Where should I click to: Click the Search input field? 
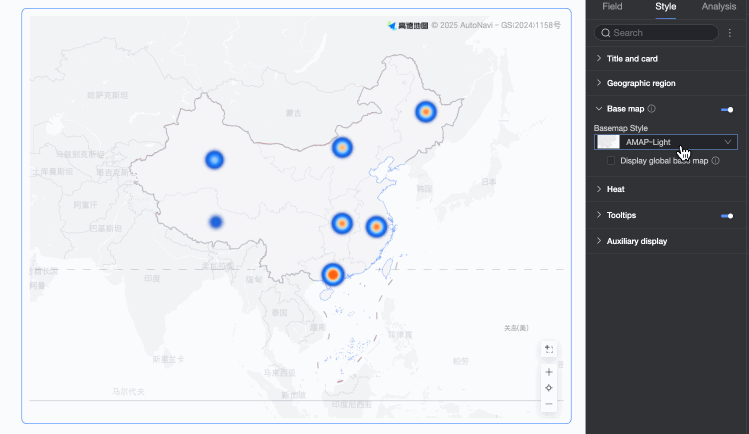(656, 33)
